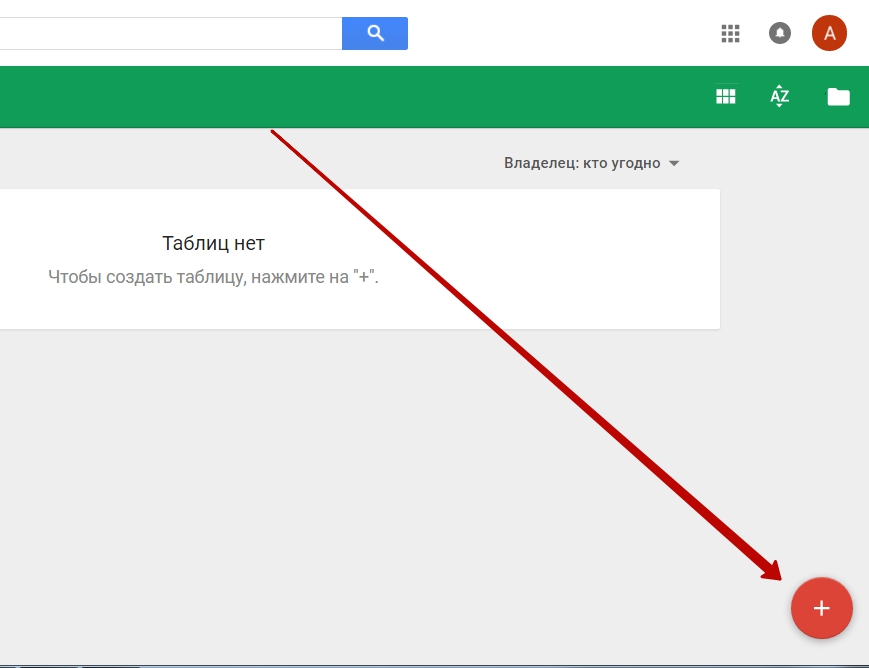Open the Google apps grid launcher
The image size is (869, 668).
coord(730,33)
